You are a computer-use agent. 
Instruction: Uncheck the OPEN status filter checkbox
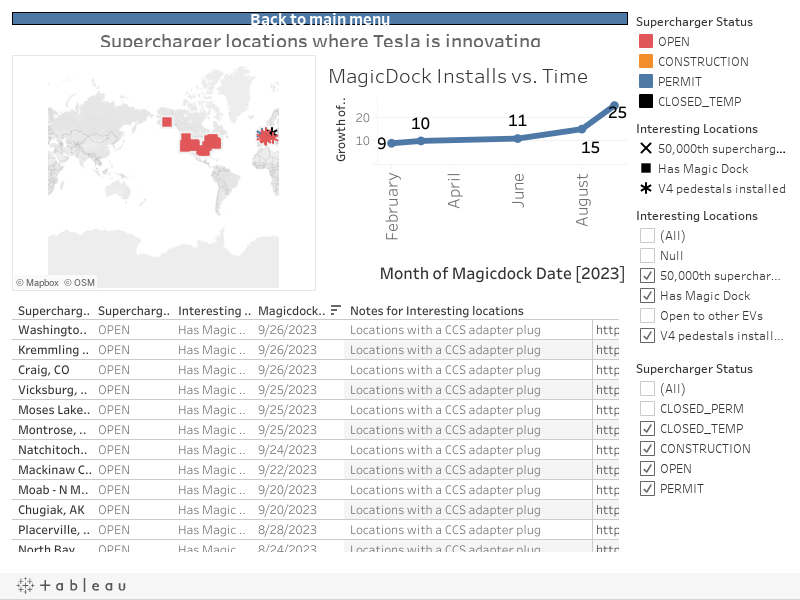pos(647,468)
